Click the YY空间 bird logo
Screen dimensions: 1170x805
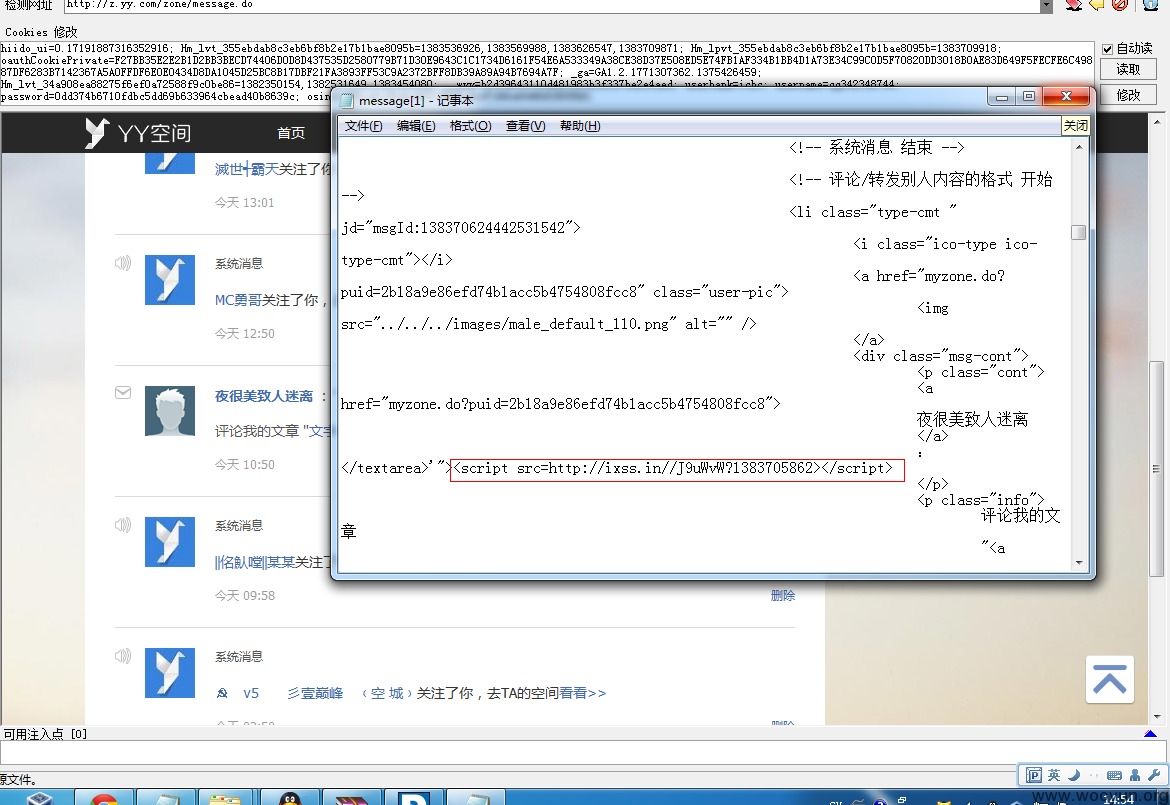click(96, 133)
